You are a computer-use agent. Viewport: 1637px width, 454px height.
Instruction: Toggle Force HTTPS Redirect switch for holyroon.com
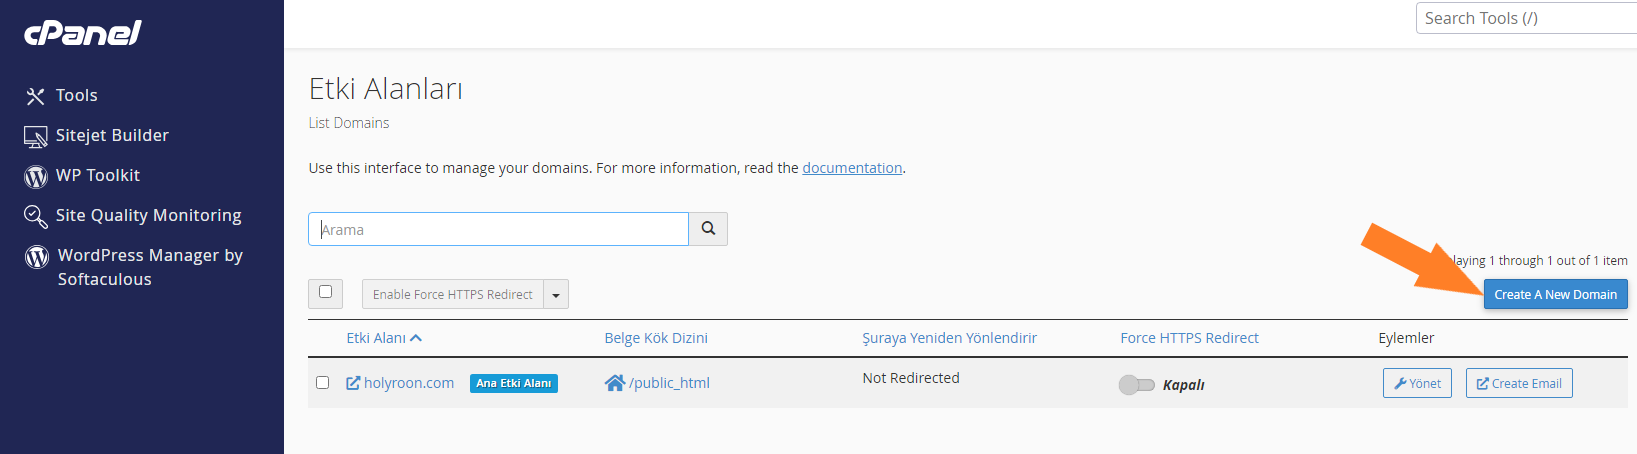point(1137,385)
